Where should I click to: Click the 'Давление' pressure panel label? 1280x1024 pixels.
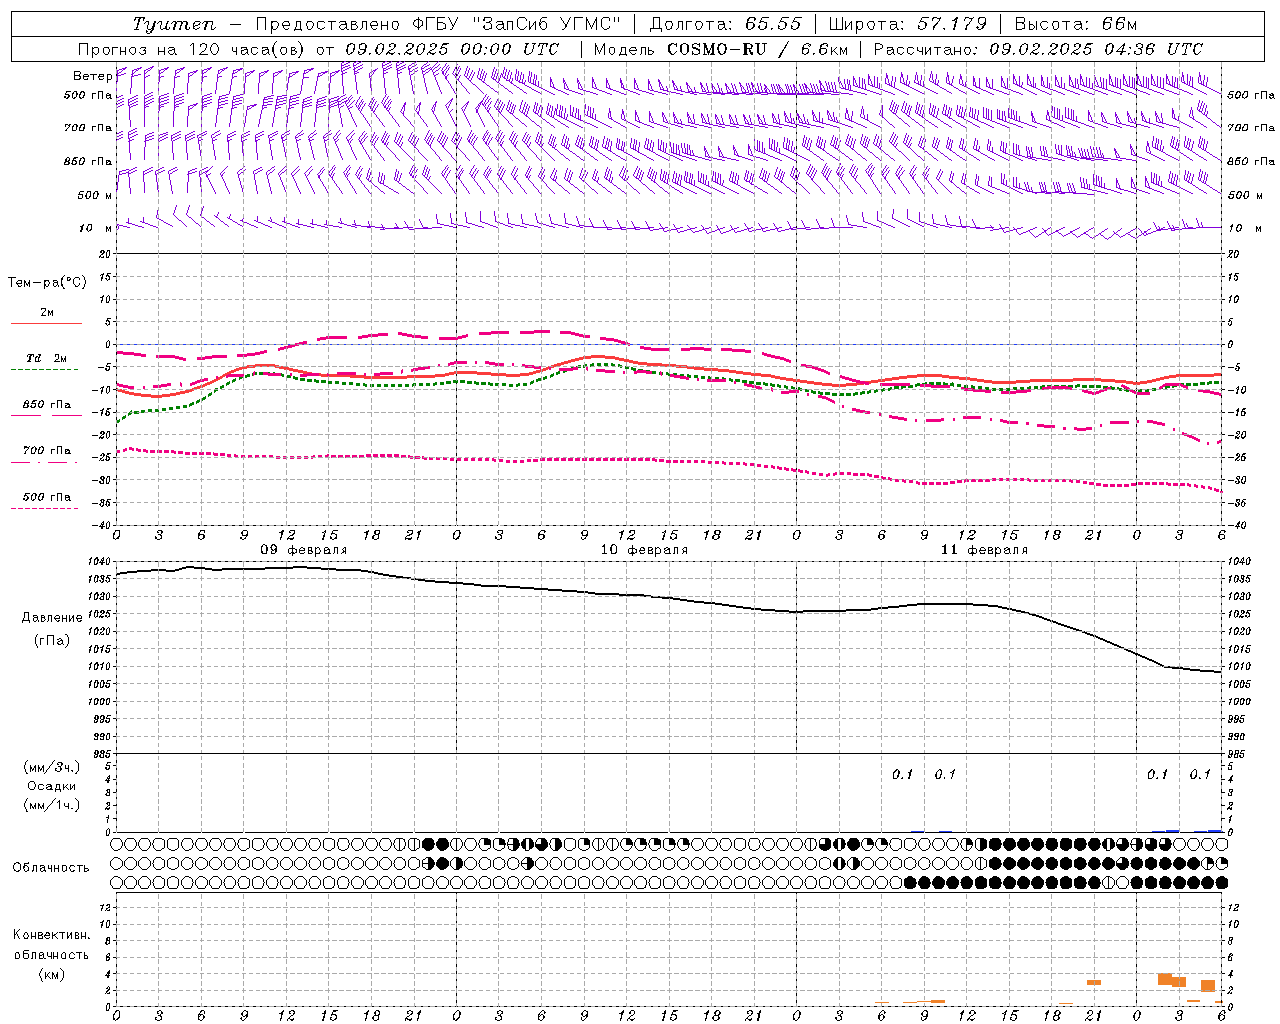click(x=52, y=618)
